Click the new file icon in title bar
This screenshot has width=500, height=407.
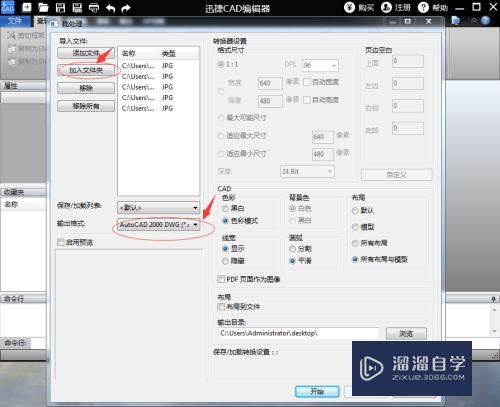click(26, 7)
